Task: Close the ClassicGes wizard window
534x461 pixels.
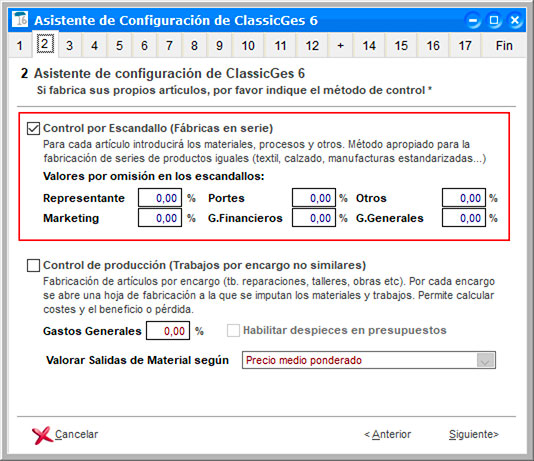Action: (515, 20)
